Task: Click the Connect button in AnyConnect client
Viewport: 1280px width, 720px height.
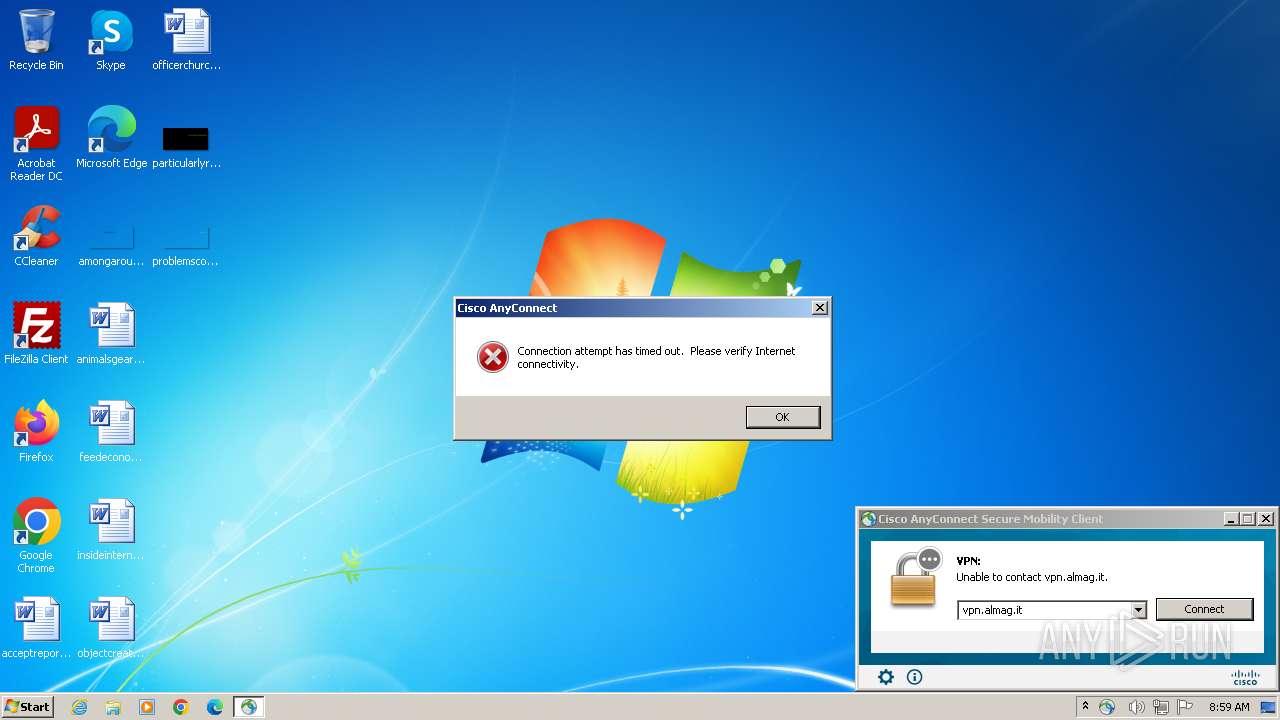Action: [1204, 609]
